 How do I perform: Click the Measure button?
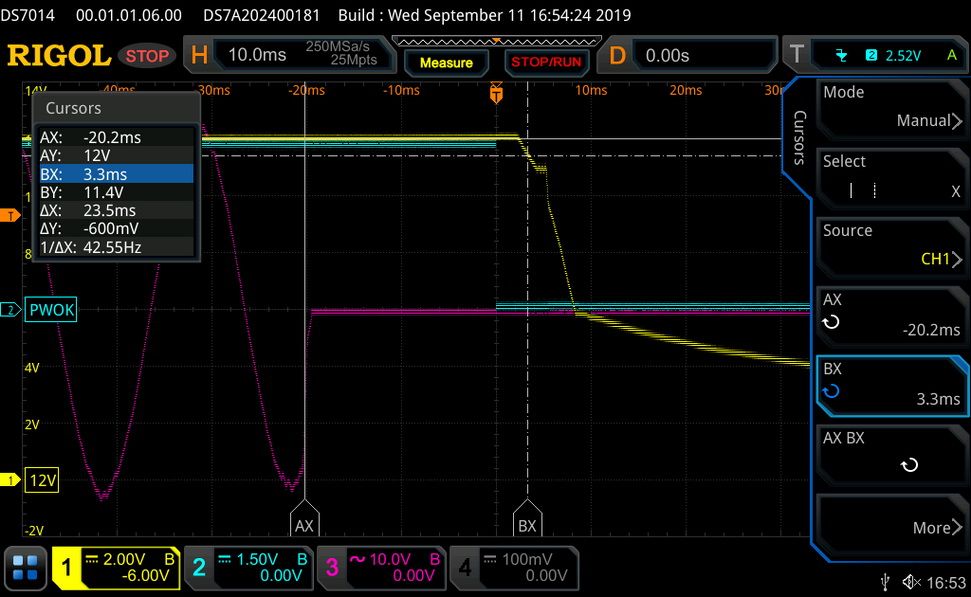[x=446, y=63]
